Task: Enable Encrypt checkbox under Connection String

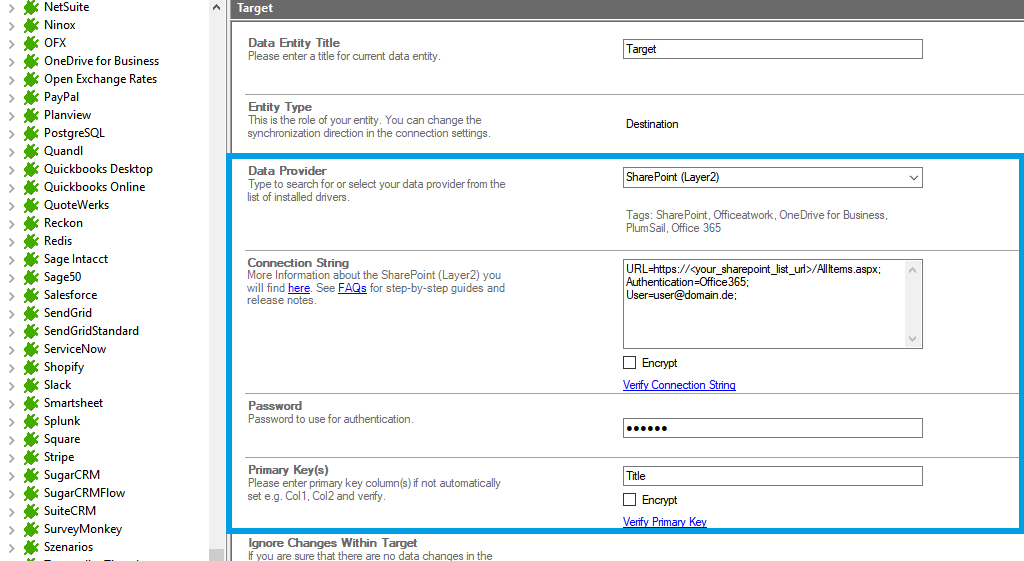Action: (x=630, y=363)
